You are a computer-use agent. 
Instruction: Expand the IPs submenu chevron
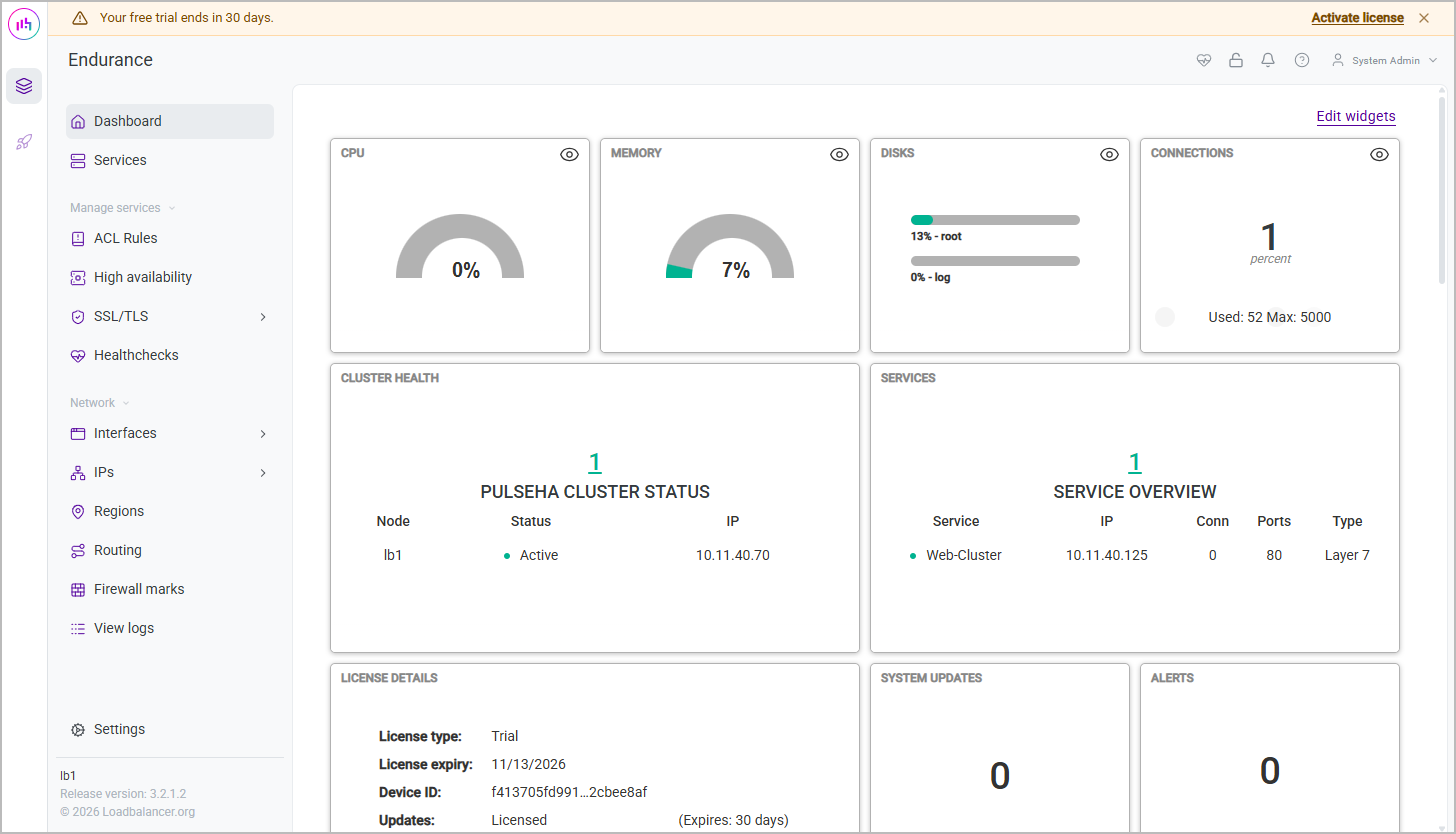[x=263, y=472]
